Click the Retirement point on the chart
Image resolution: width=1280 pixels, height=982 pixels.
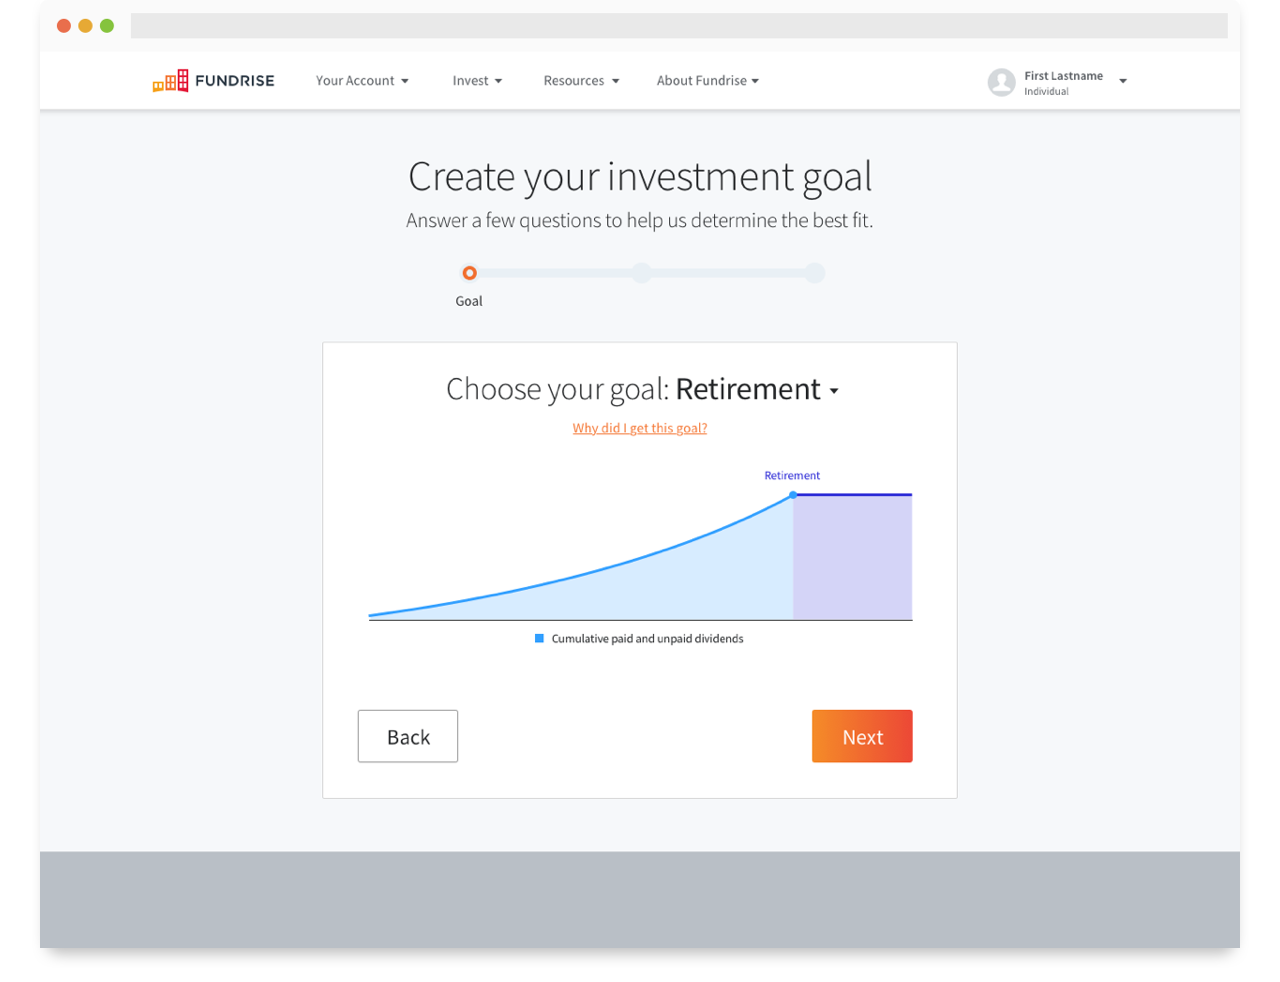coord(793,495)
